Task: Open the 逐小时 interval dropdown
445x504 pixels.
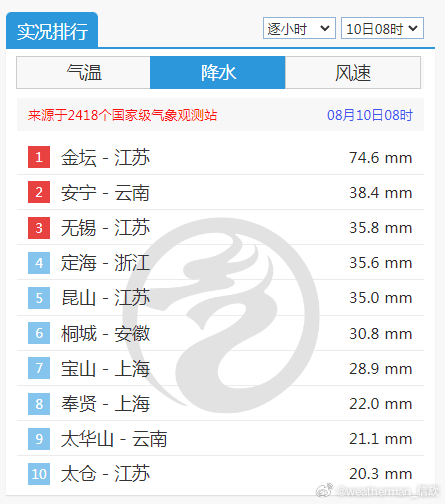Action: [x=299, y=28]
